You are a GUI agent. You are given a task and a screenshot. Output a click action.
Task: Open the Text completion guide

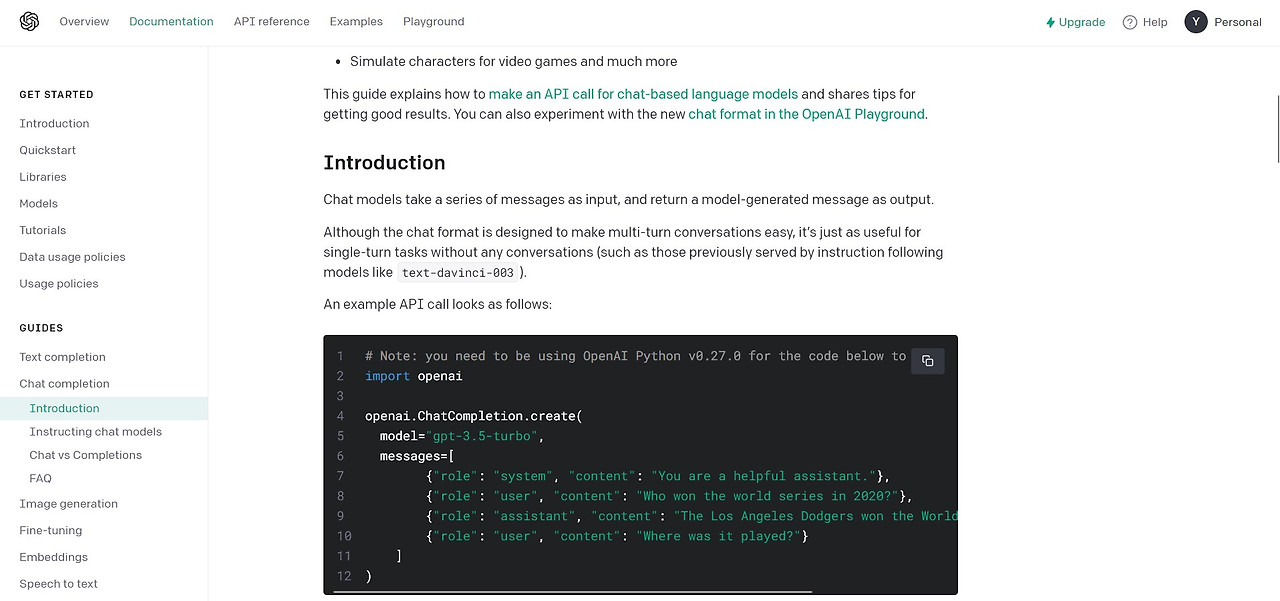click(x=62, y=357)
